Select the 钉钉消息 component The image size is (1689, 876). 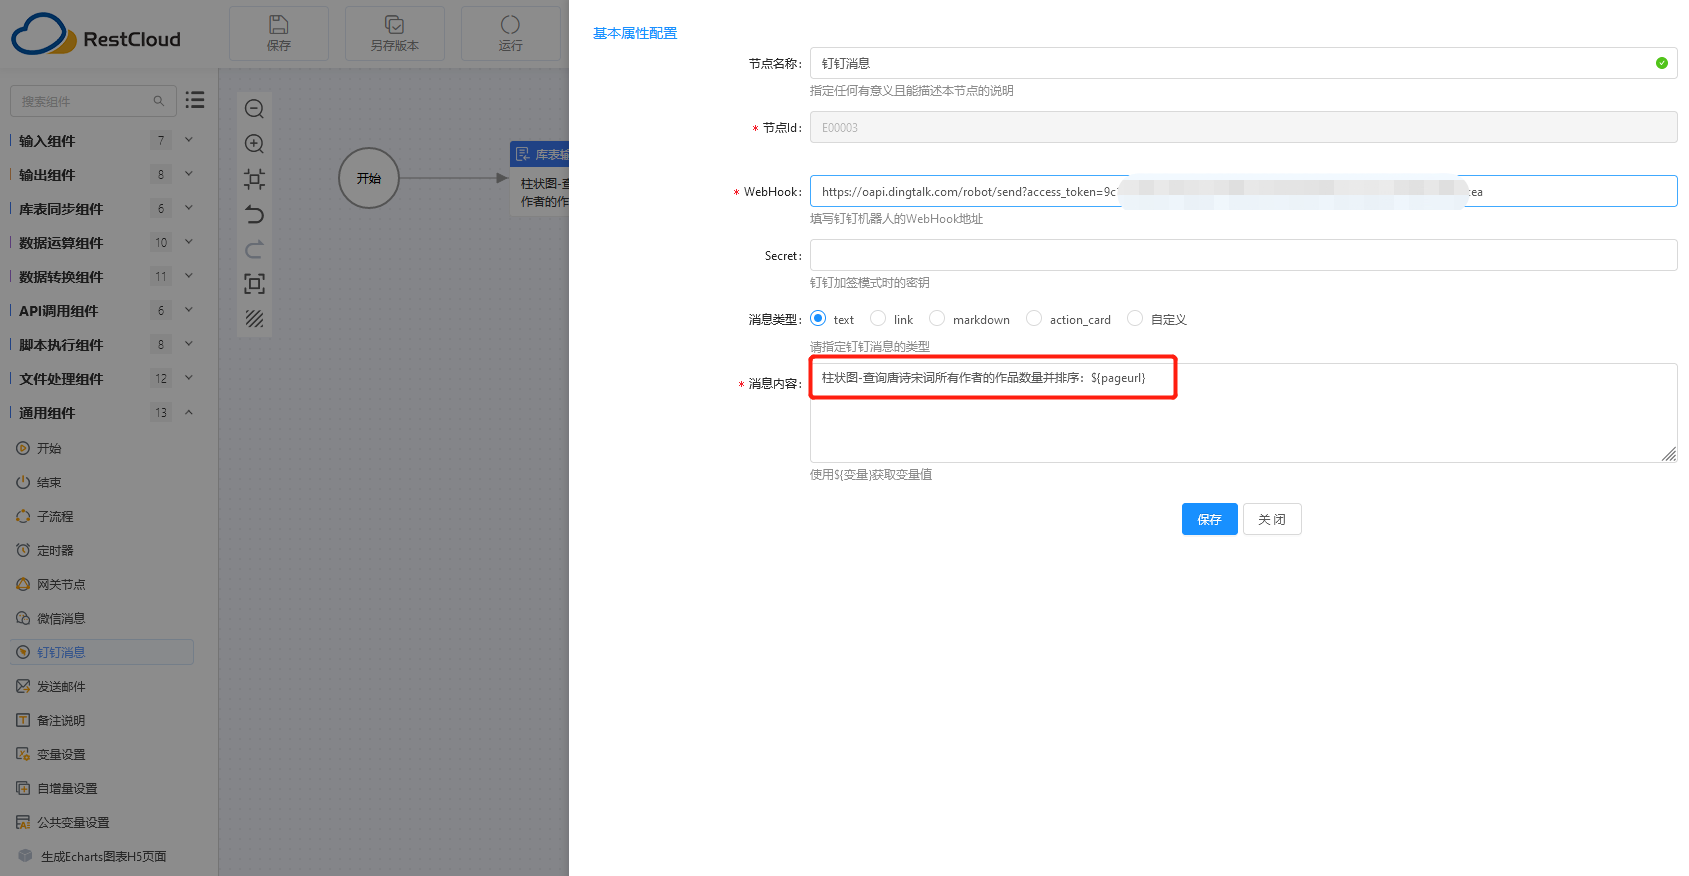[101, 652]
